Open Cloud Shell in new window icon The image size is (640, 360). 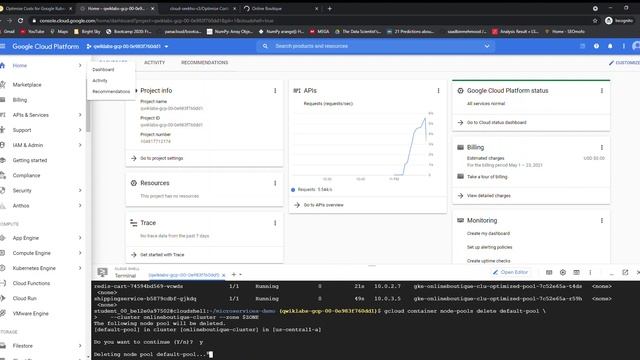(625, 272)
